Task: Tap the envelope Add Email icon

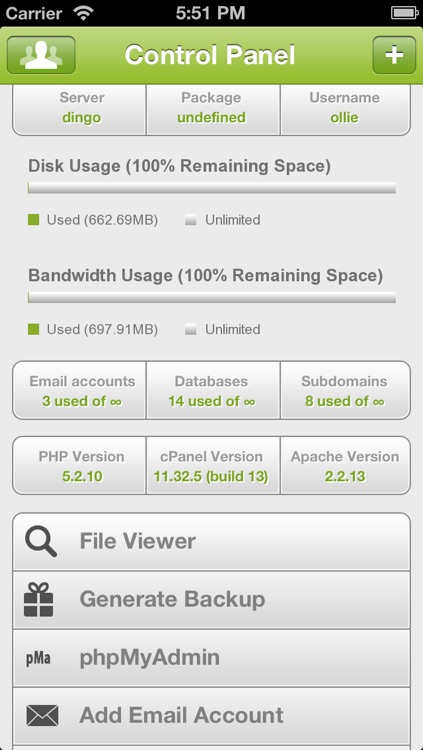Action: coord(42,716)
